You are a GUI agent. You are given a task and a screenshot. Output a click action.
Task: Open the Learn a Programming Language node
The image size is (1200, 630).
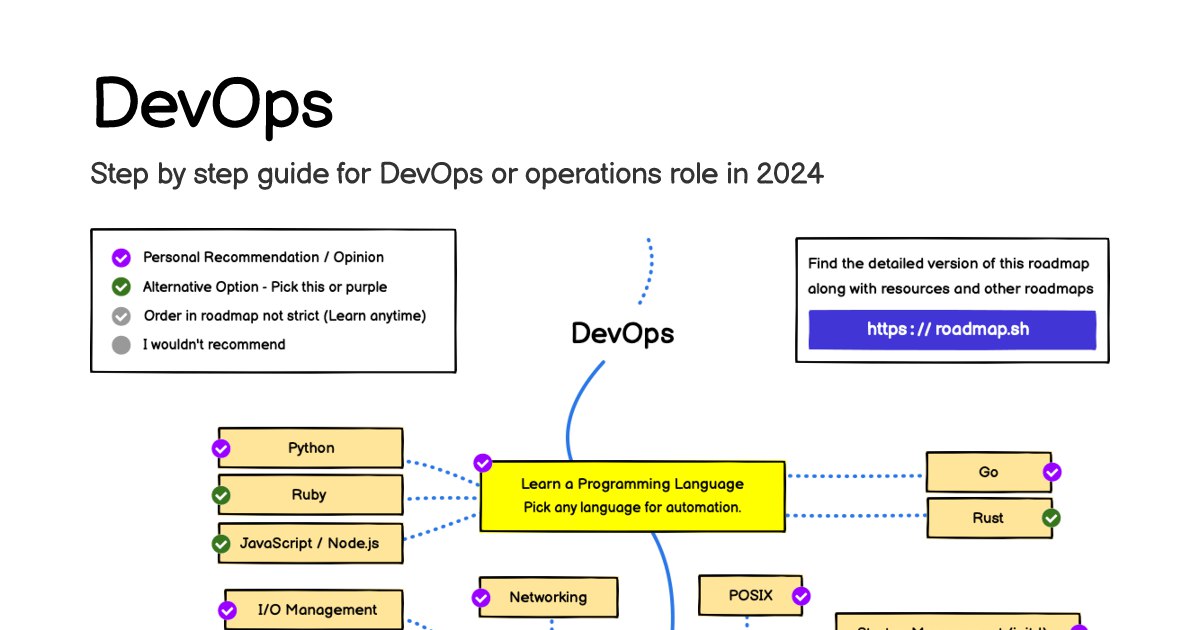632,496
